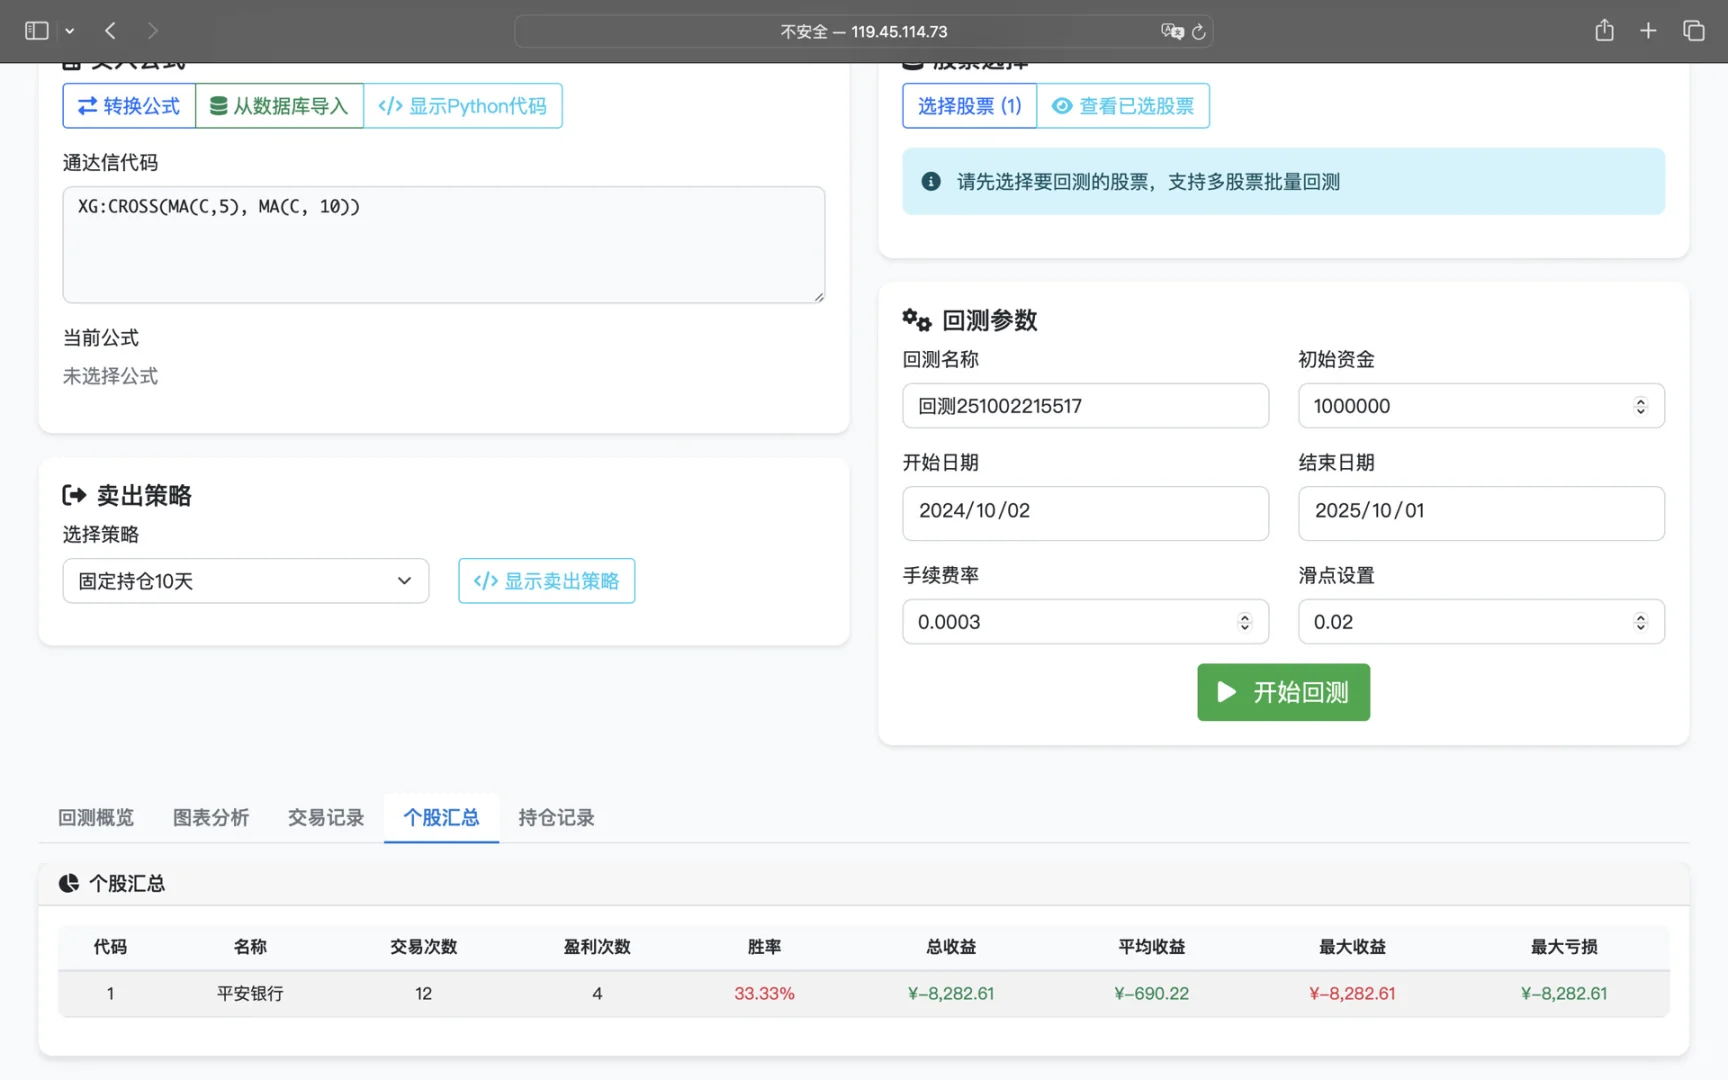Expand the chevron next to the sidebar button
The height and width of the screenshot is (1080, 1728).
click(70, 31)
